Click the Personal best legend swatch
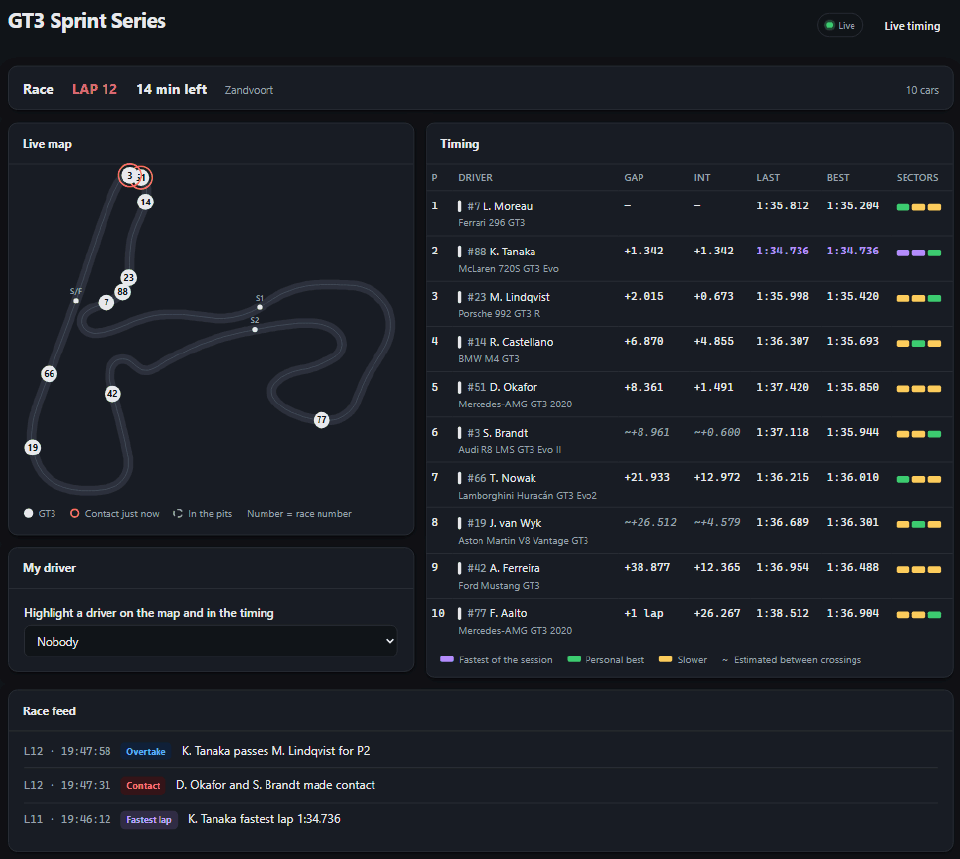 (x=574, y=659)
